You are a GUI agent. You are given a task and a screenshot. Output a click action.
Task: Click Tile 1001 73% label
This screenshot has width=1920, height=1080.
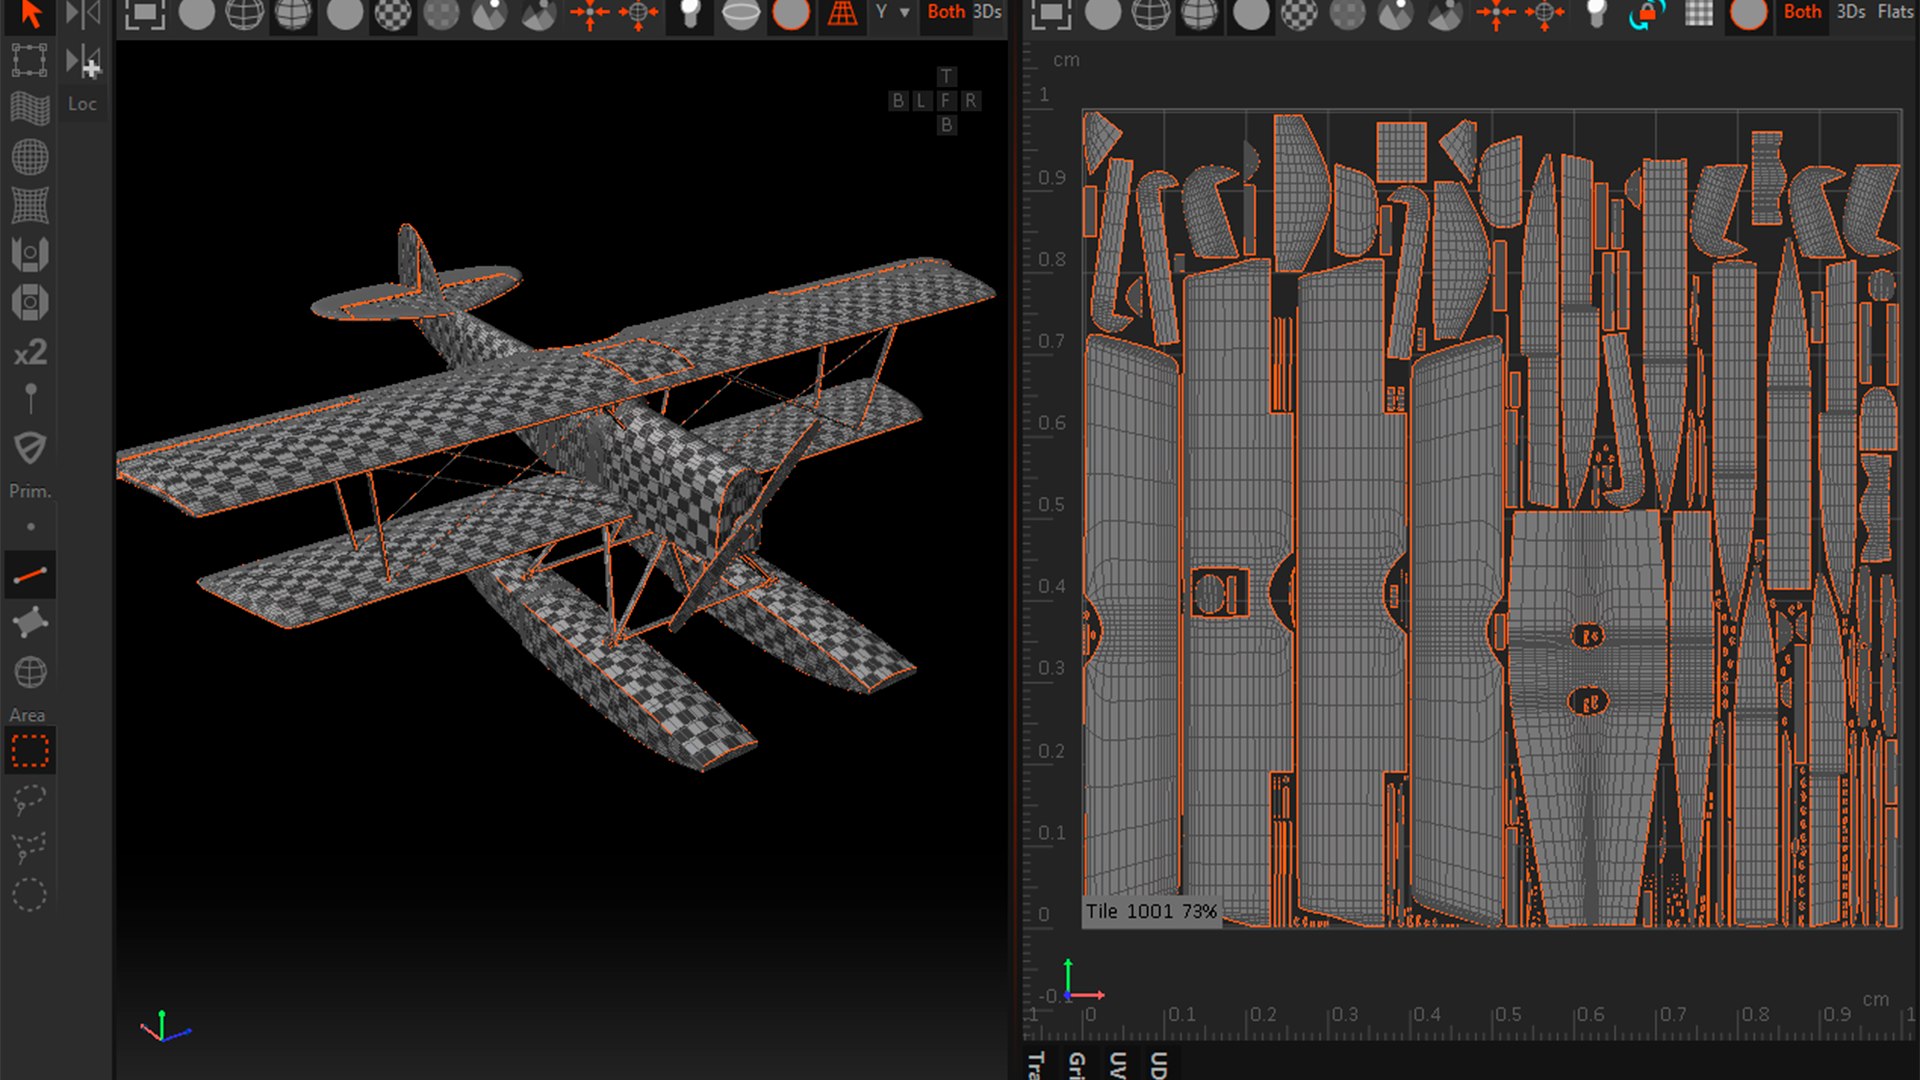tap(1151, 911)
